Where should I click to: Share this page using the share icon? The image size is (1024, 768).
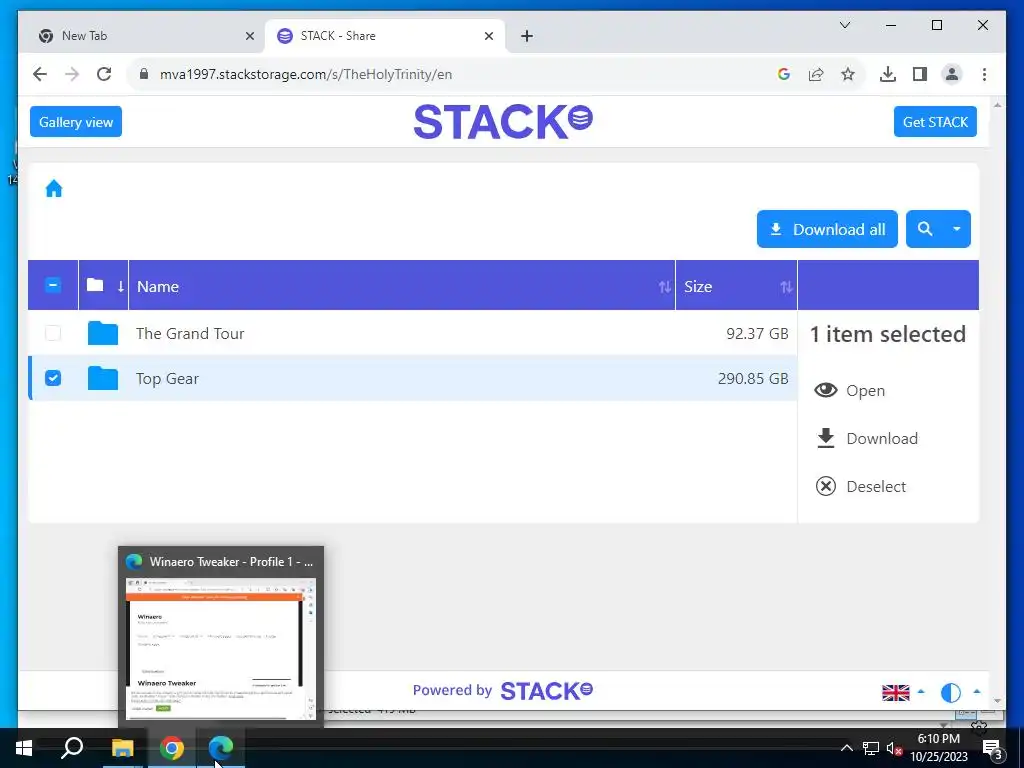(816, 74)
